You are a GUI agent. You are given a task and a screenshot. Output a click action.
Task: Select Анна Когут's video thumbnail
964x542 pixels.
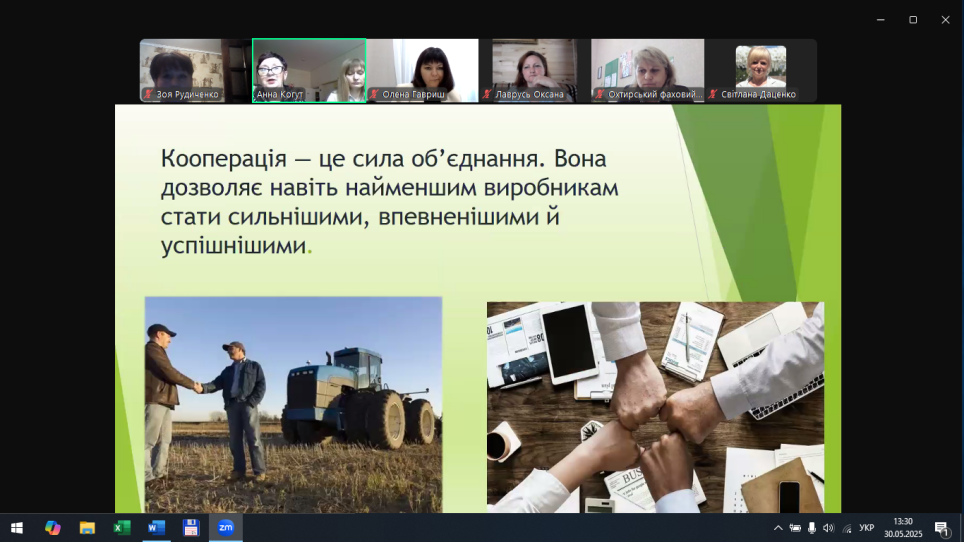click(309, 70)
